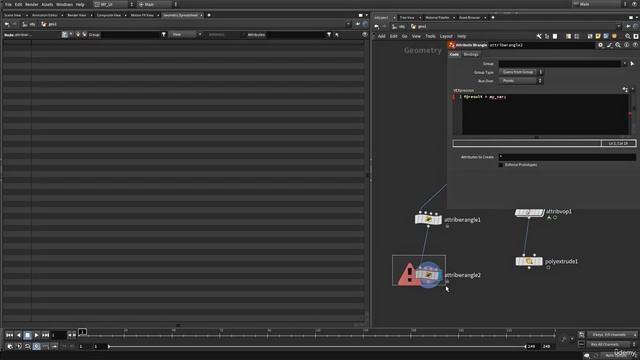
Task: Add a new pane tab in left pane
Action: (x=209, y=15)
